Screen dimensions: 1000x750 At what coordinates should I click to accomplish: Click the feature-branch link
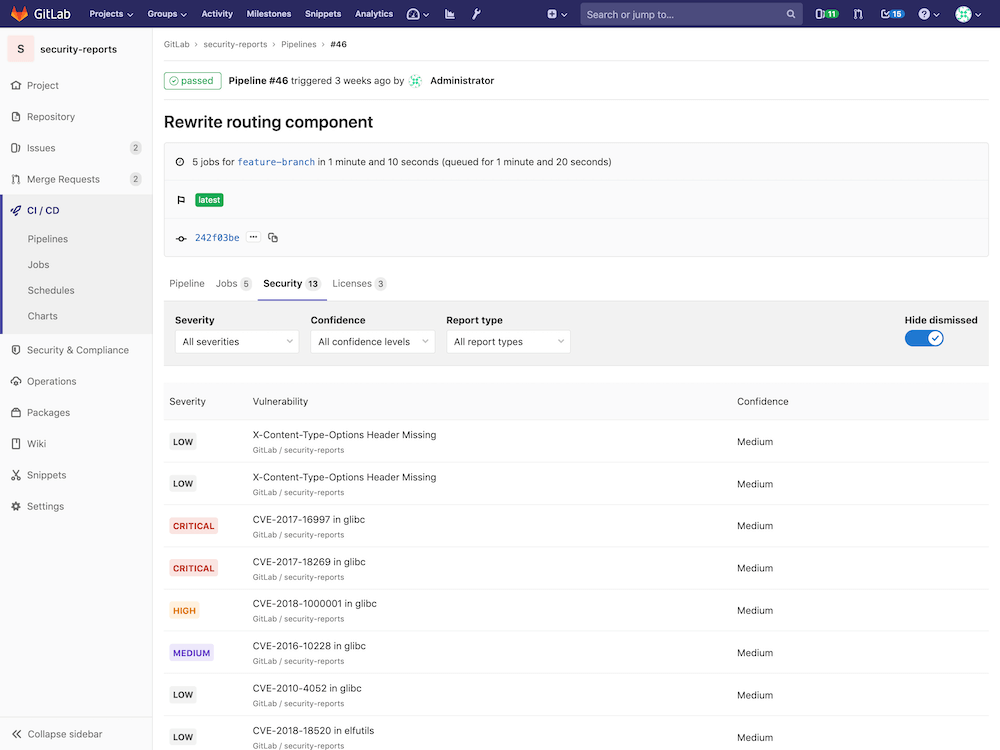click(x=276, y=162)
